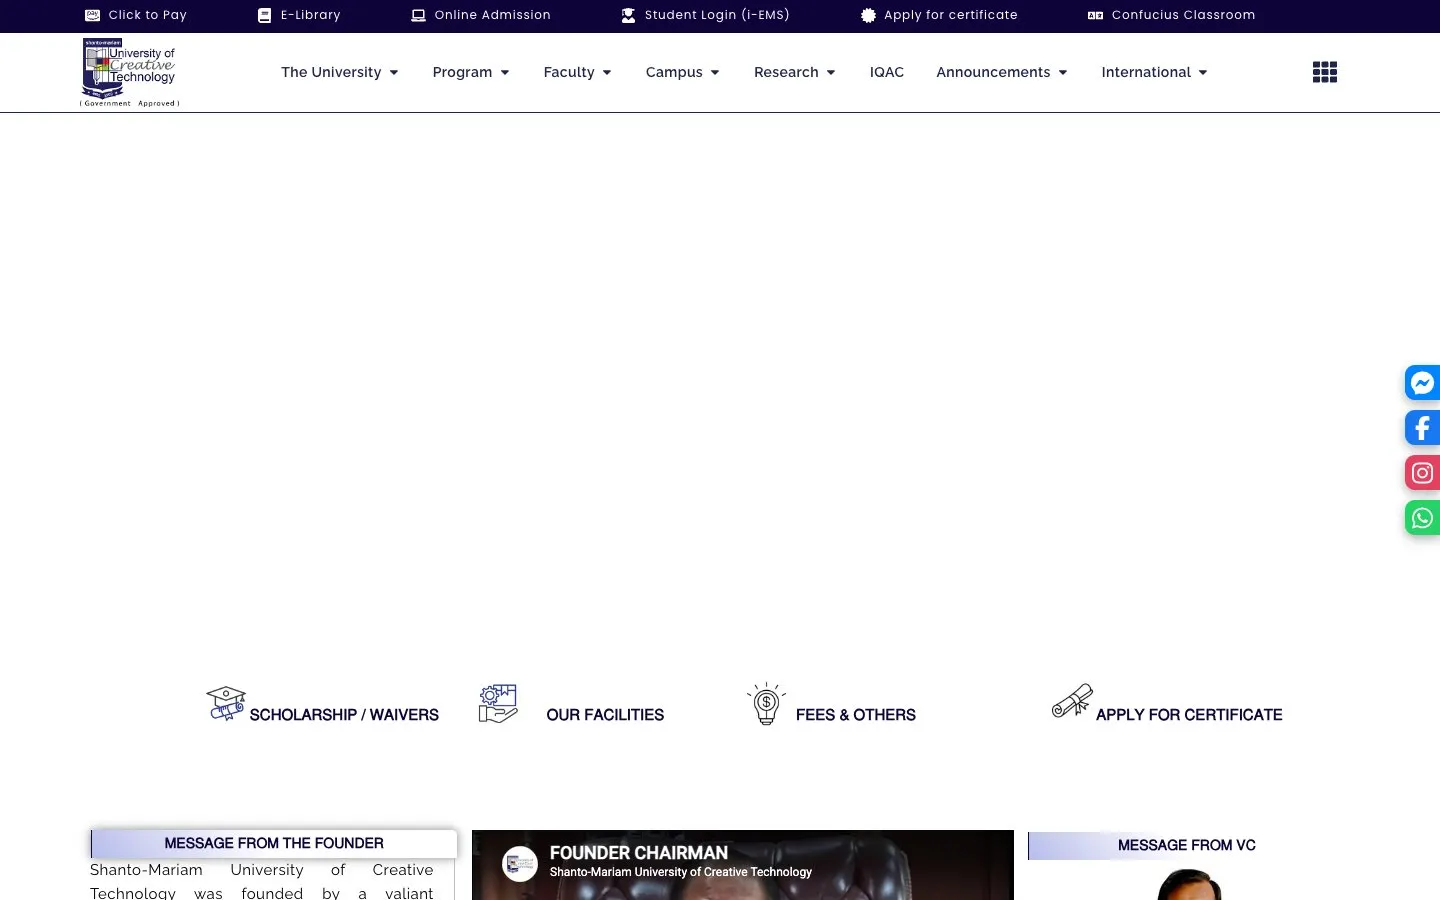Expand the Announcements dropdown menu
This screenshot has height=900, width=1440.
1002,72
